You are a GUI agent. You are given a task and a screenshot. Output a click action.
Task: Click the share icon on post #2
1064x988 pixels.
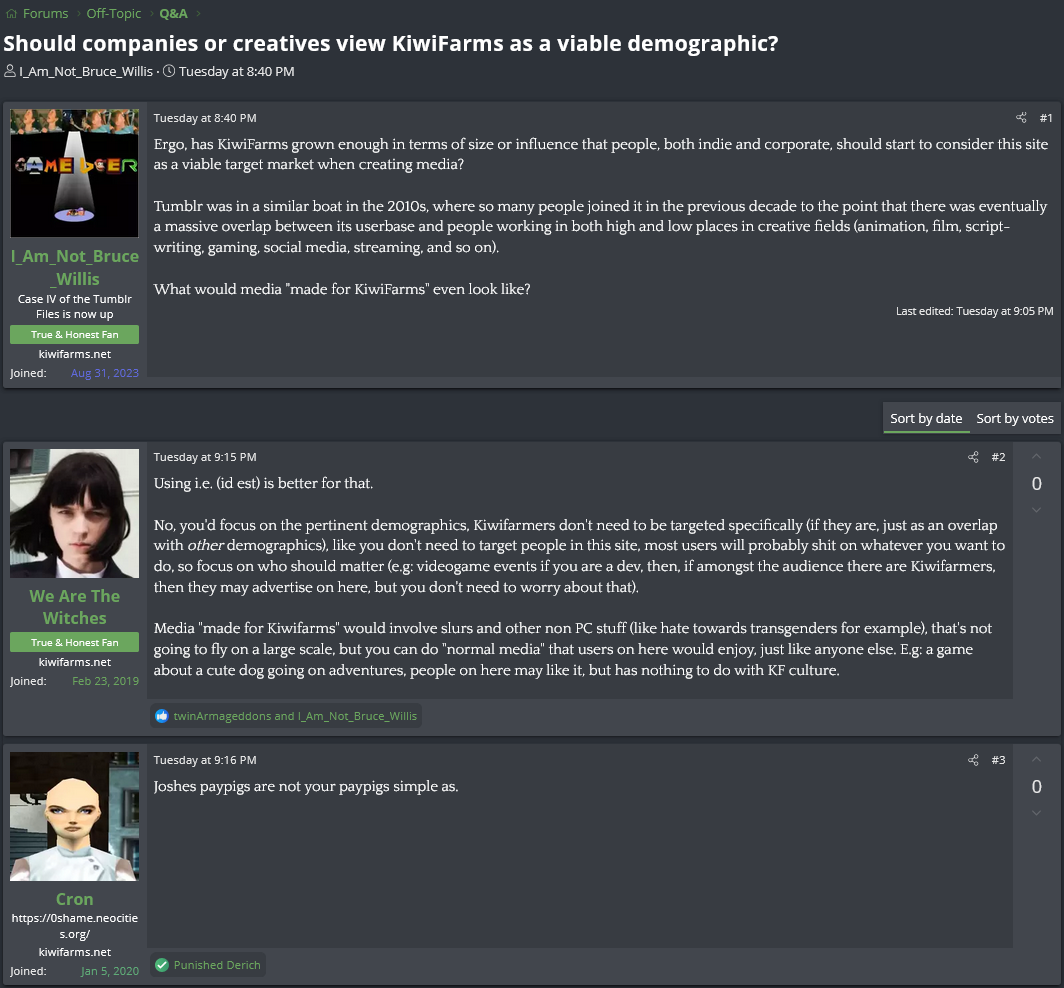(973, 457)
